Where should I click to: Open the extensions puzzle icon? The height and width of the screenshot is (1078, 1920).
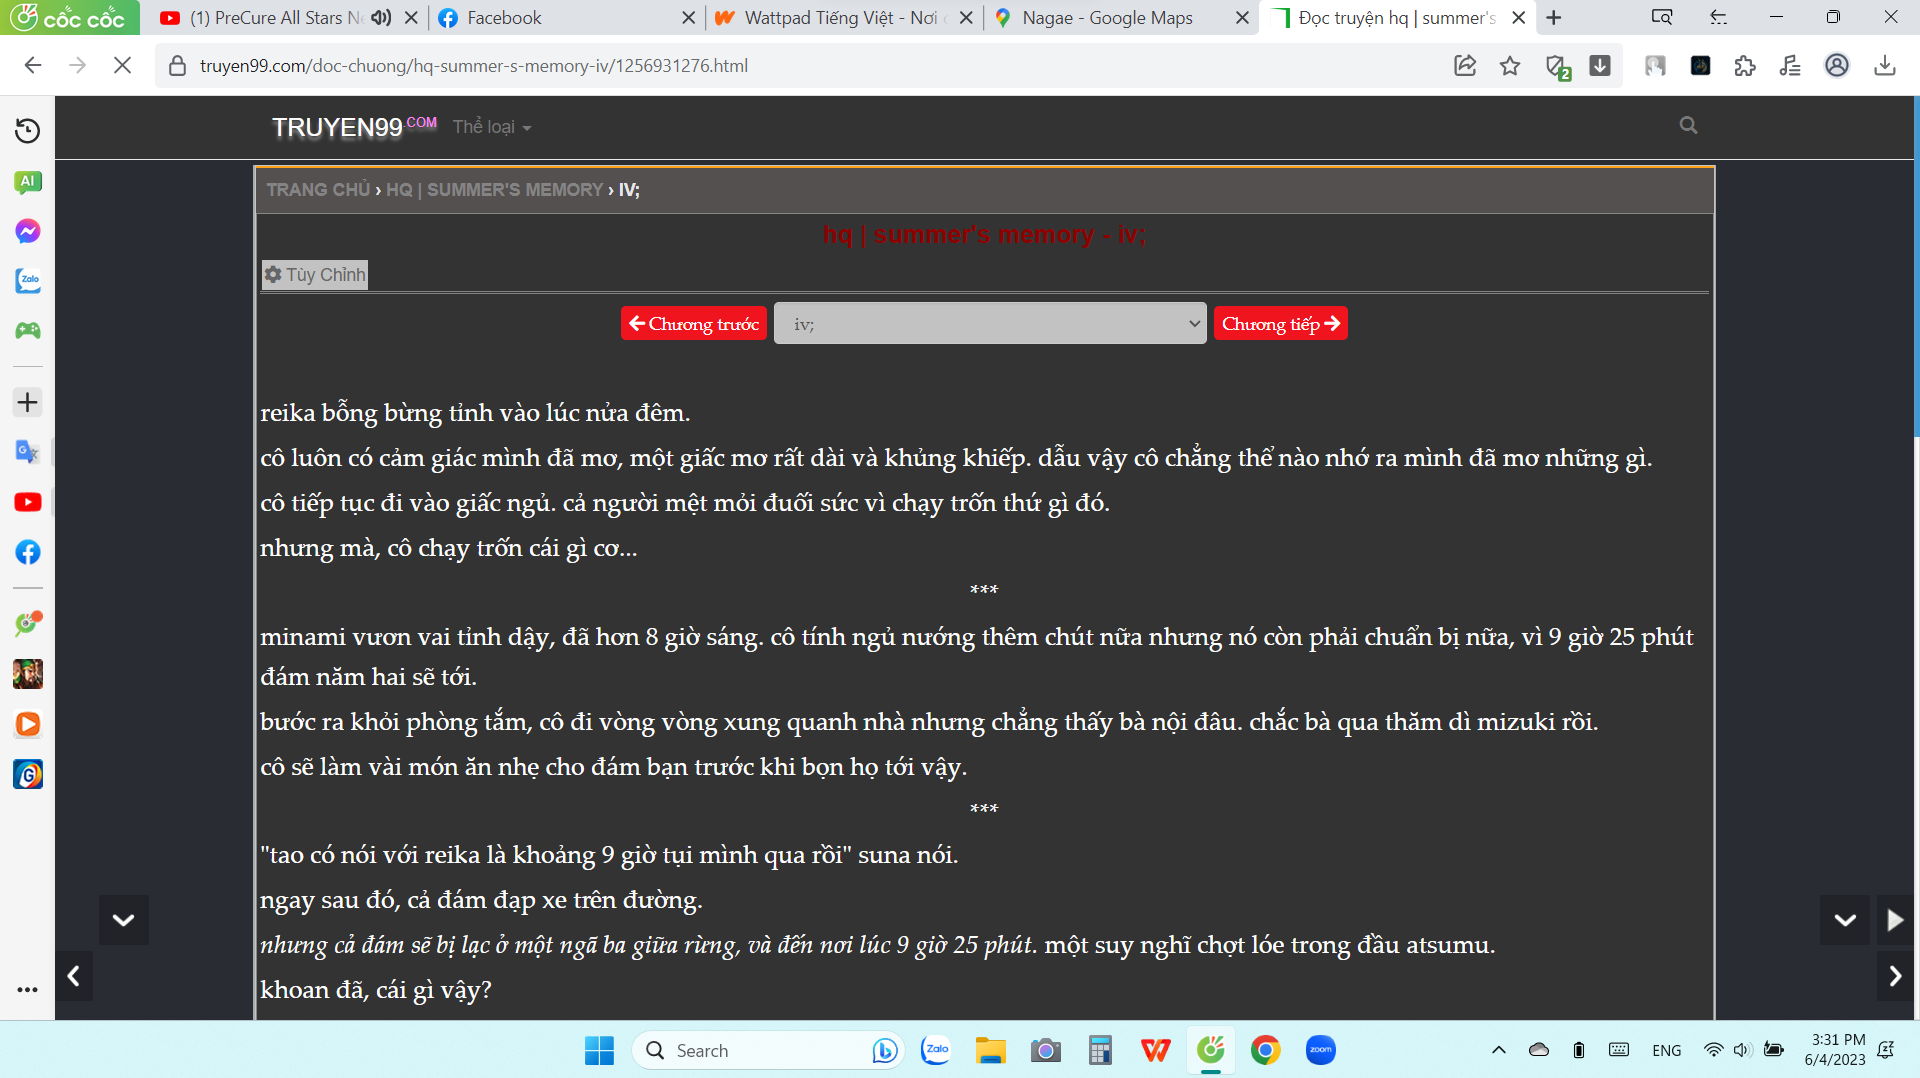coord(1745,66)
